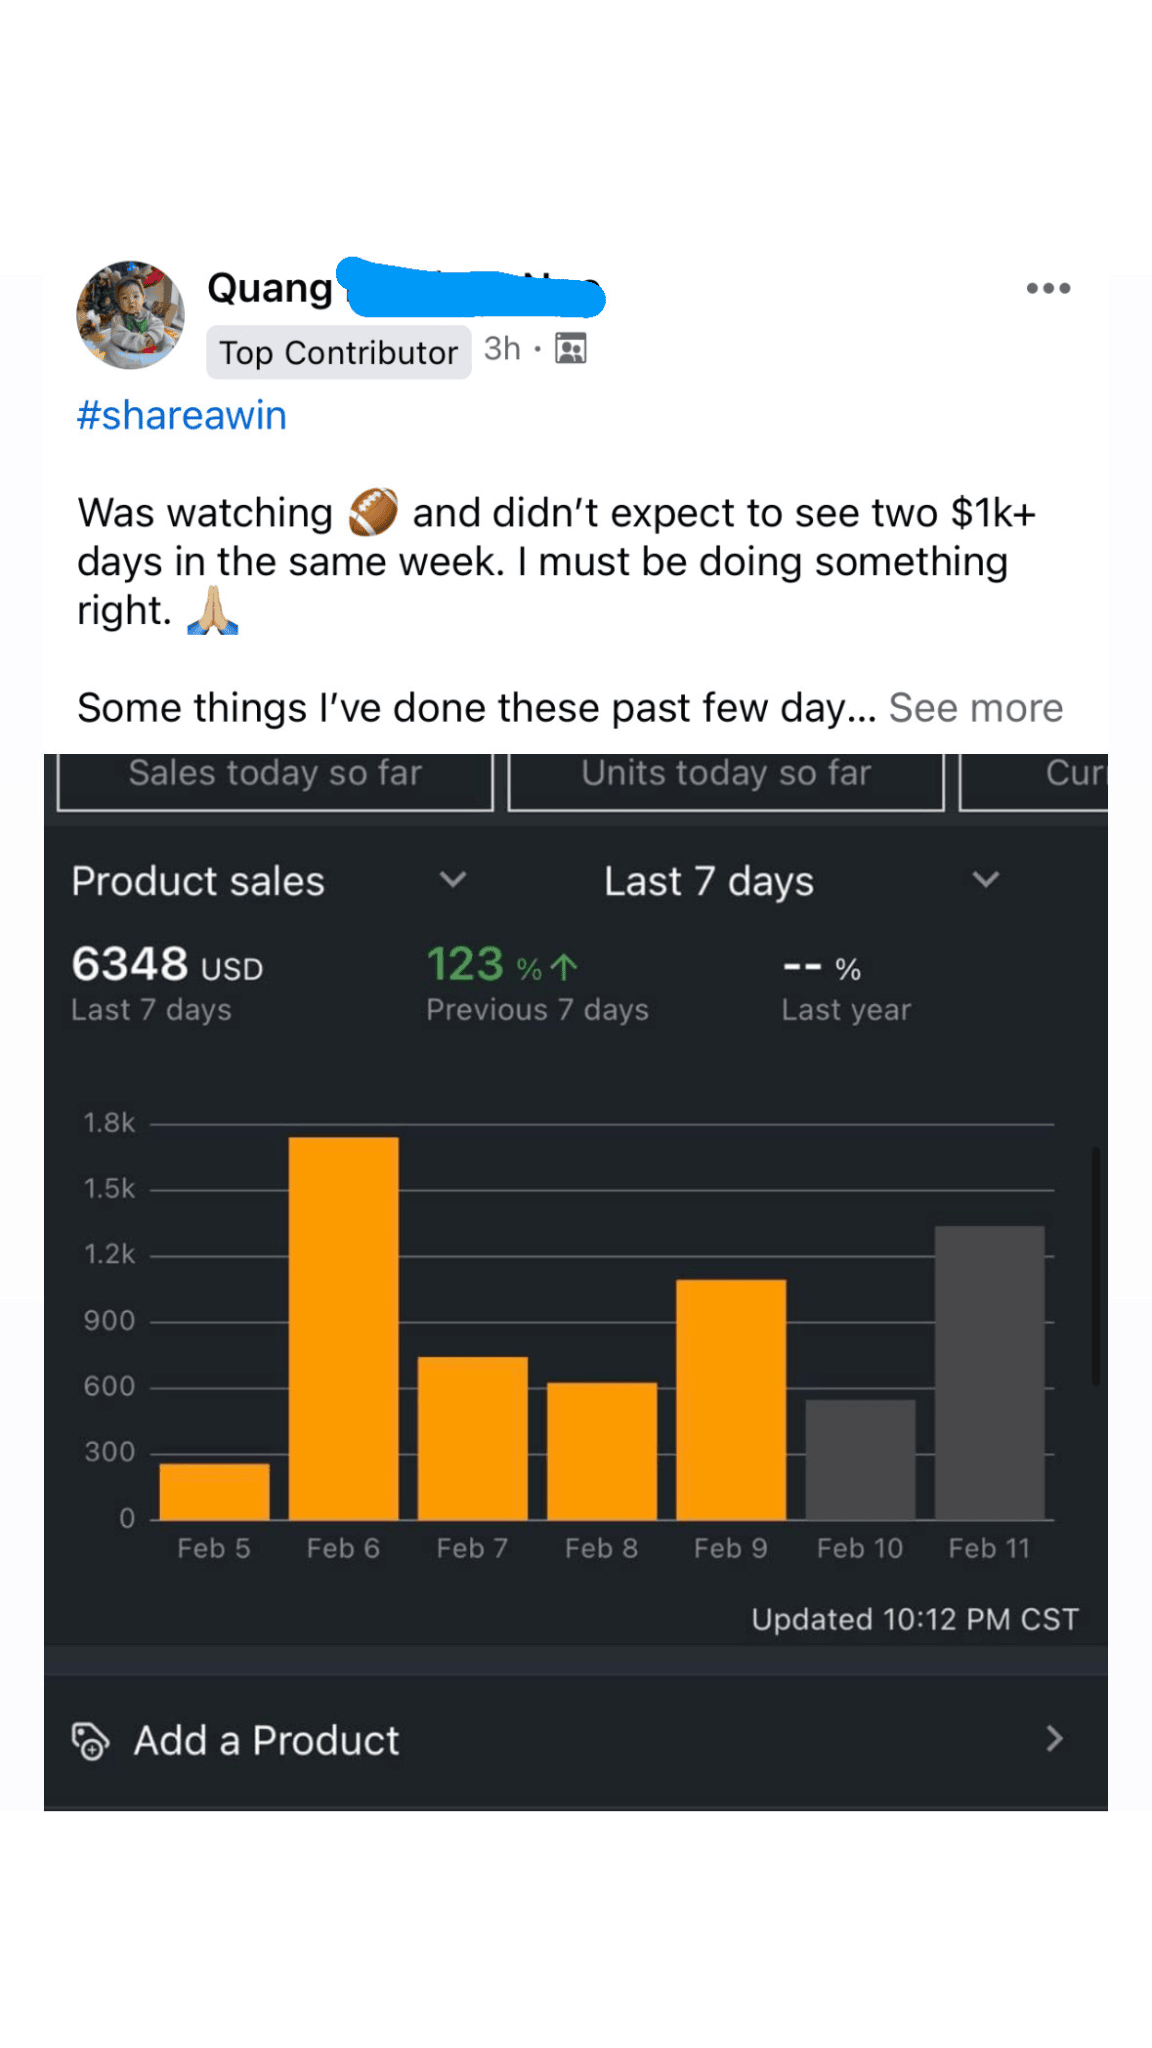Click the Top Contributor badge
Viewport: 1152px width, 2048px height.
pos(338,352)
